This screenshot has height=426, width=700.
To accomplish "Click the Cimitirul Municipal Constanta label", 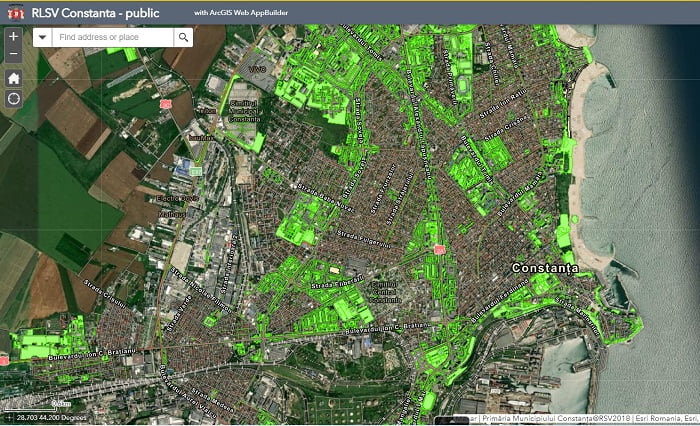I will tap(245, 111).
